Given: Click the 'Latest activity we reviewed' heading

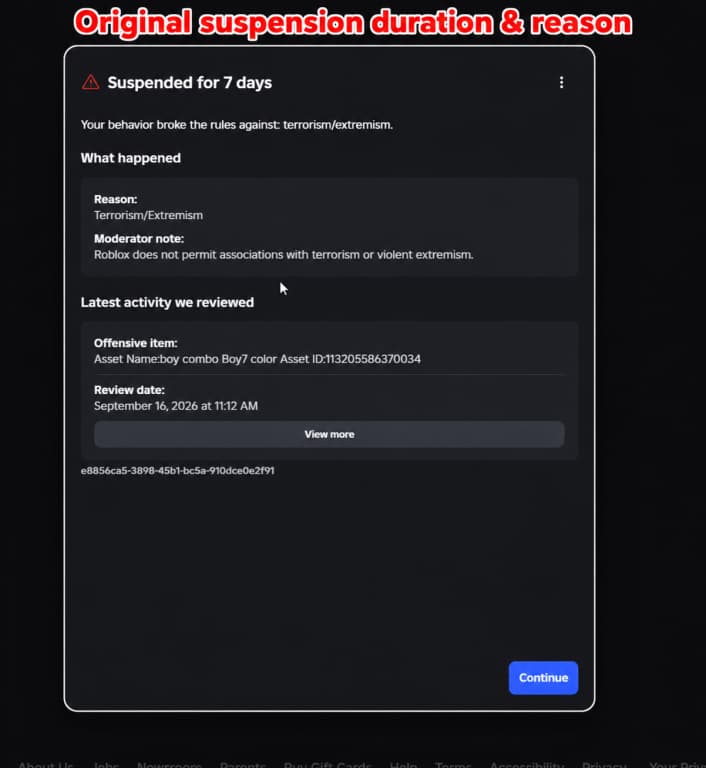Looking at the screenshot, I should point(168,303).
